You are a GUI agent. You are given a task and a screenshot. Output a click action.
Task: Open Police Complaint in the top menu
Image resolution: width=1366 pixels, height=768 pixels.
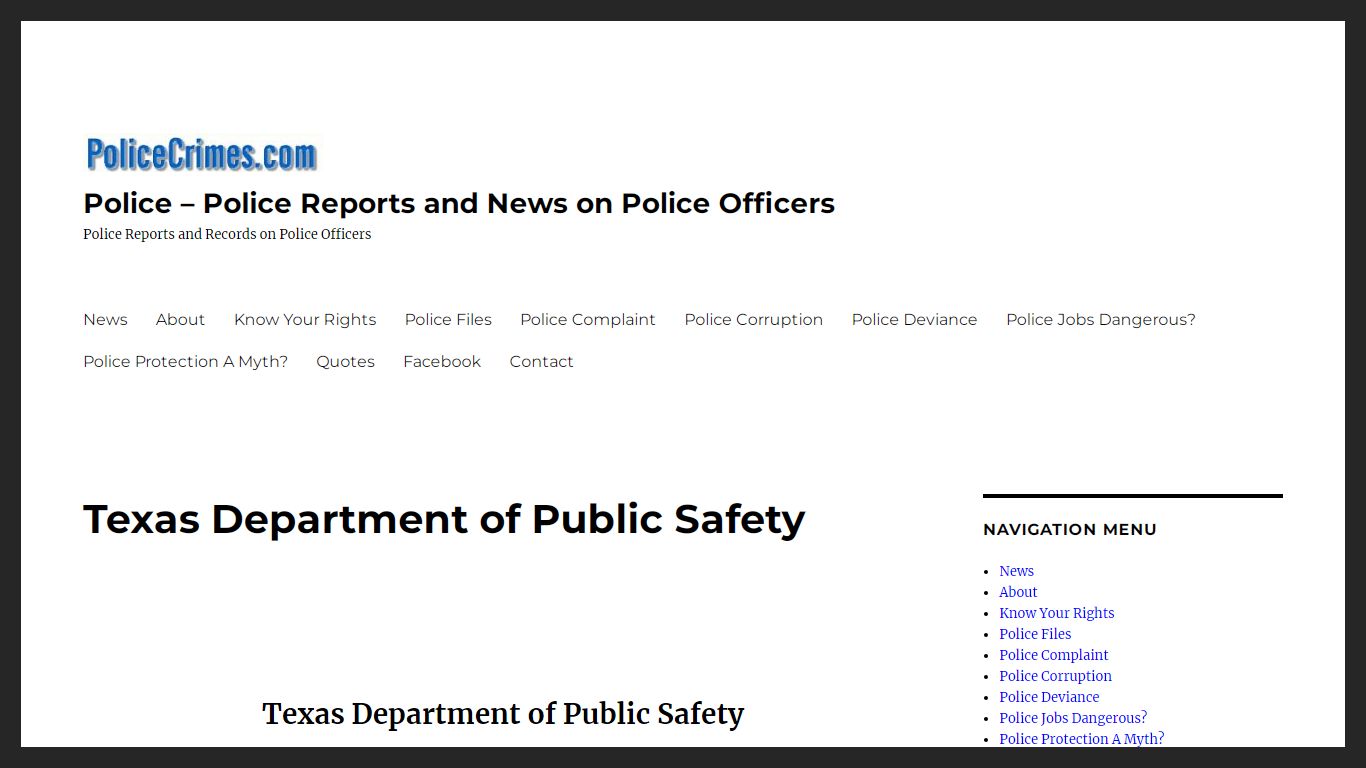pos(588,319)
